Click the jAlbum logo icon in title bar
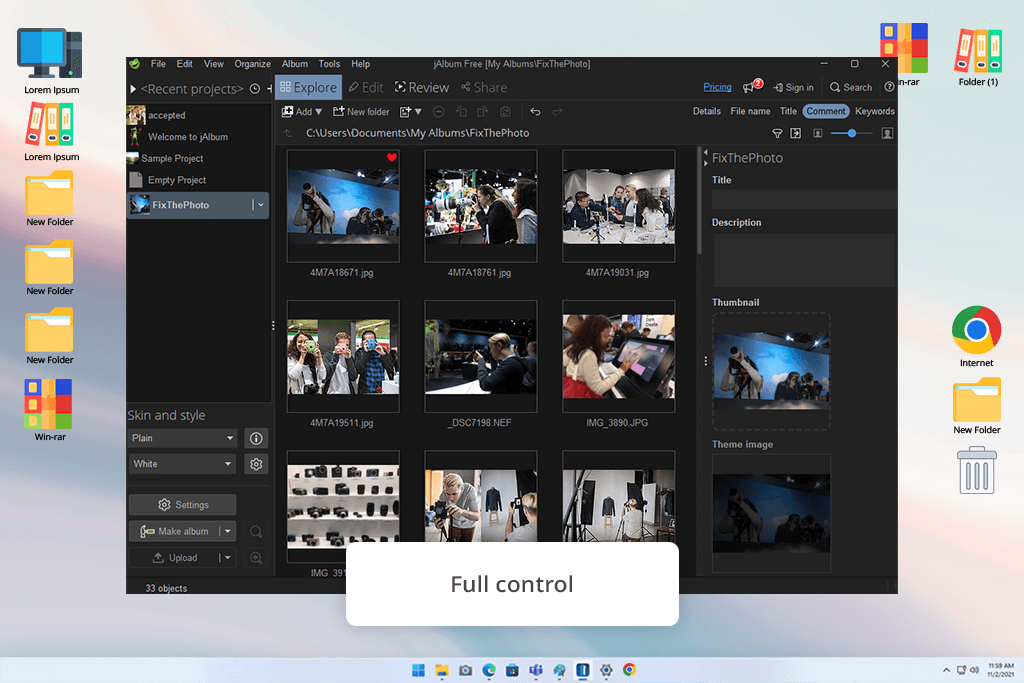1024x683 pixels. click(x=135, y=64)
